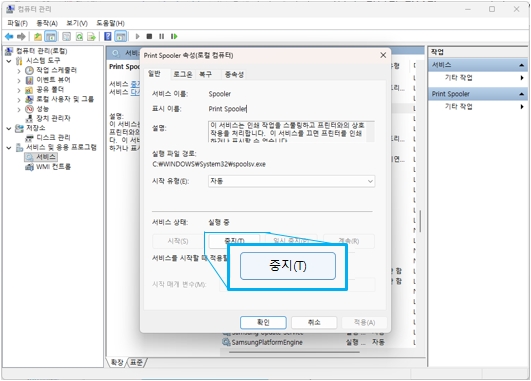
Task: Open the 보기(V) menu
Action: click(77, 23)
